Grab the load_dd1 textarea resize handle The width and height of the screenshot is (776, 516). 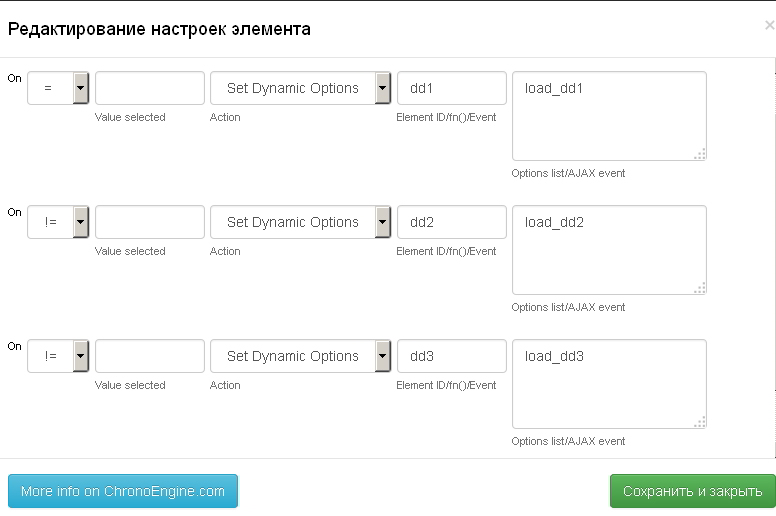(700, 154)
